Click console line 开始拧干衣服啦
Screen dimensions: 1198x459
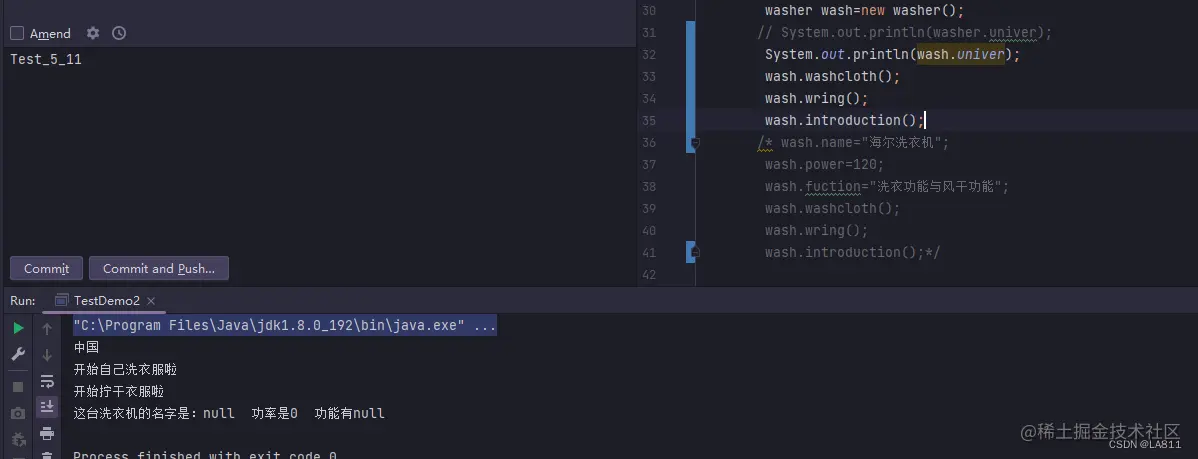point(118,392)
